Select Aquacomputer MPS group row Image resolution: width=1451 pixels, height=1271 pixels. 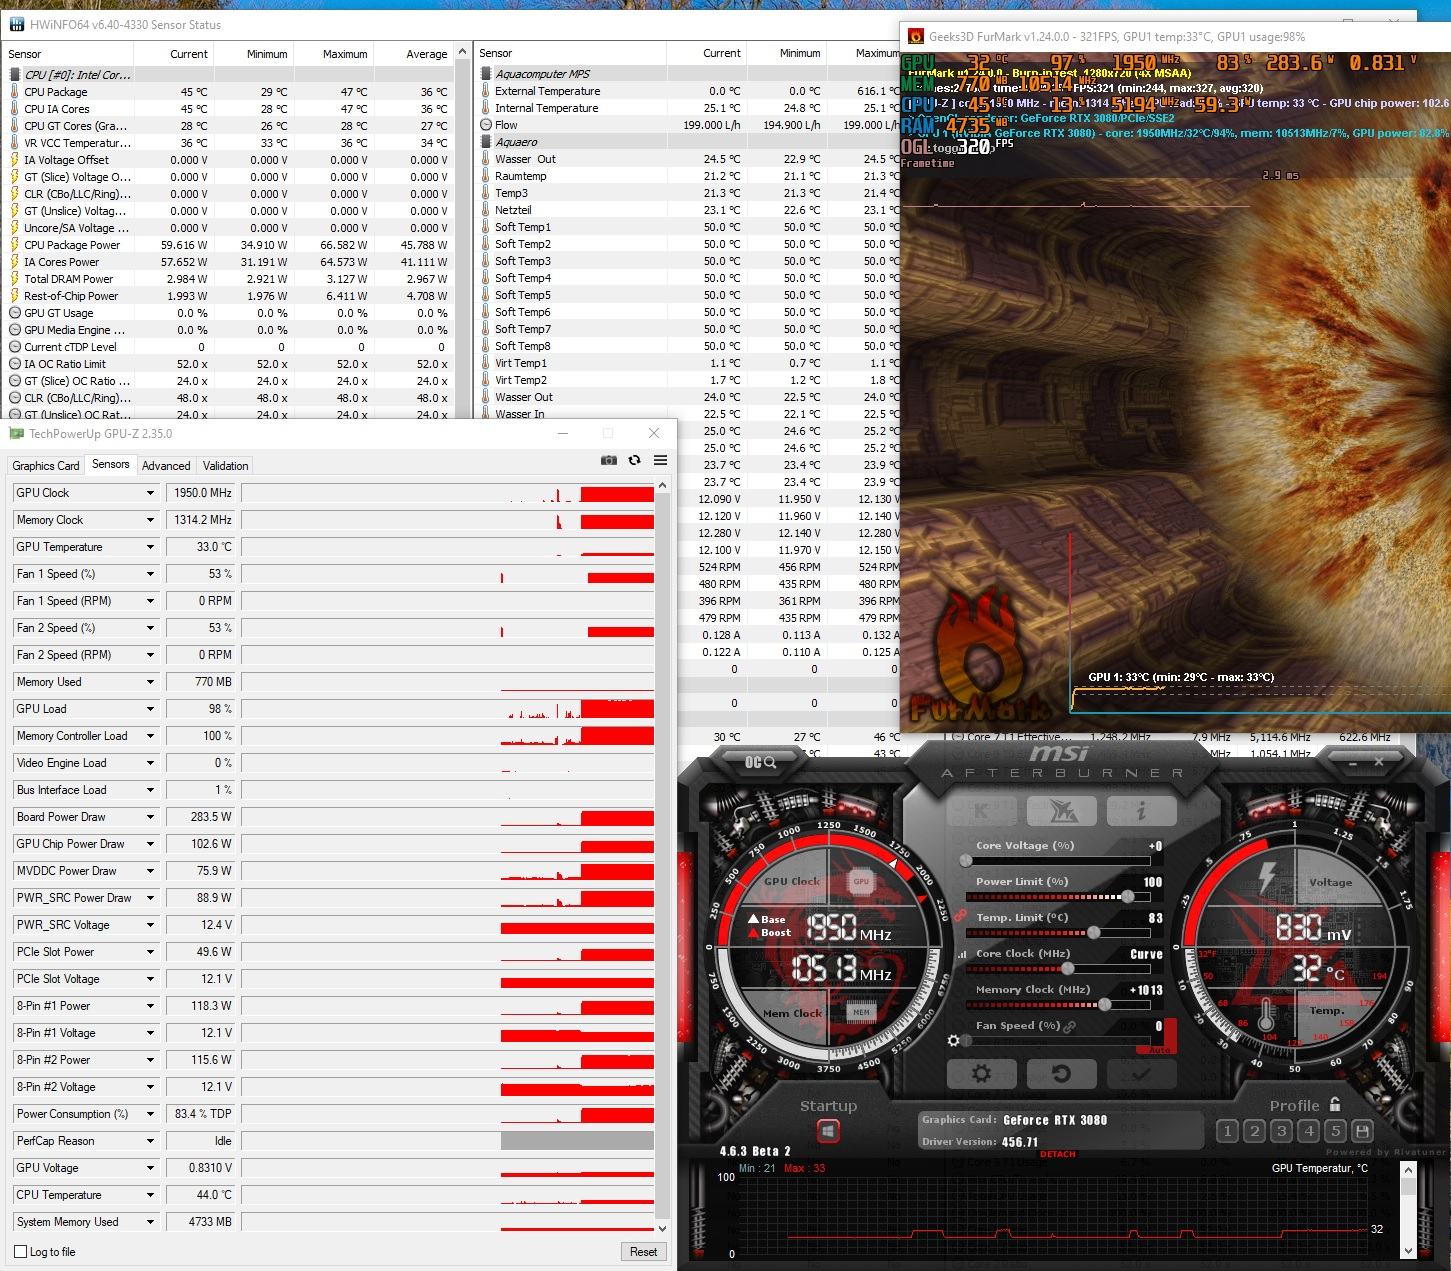click(x=687, y=74)
